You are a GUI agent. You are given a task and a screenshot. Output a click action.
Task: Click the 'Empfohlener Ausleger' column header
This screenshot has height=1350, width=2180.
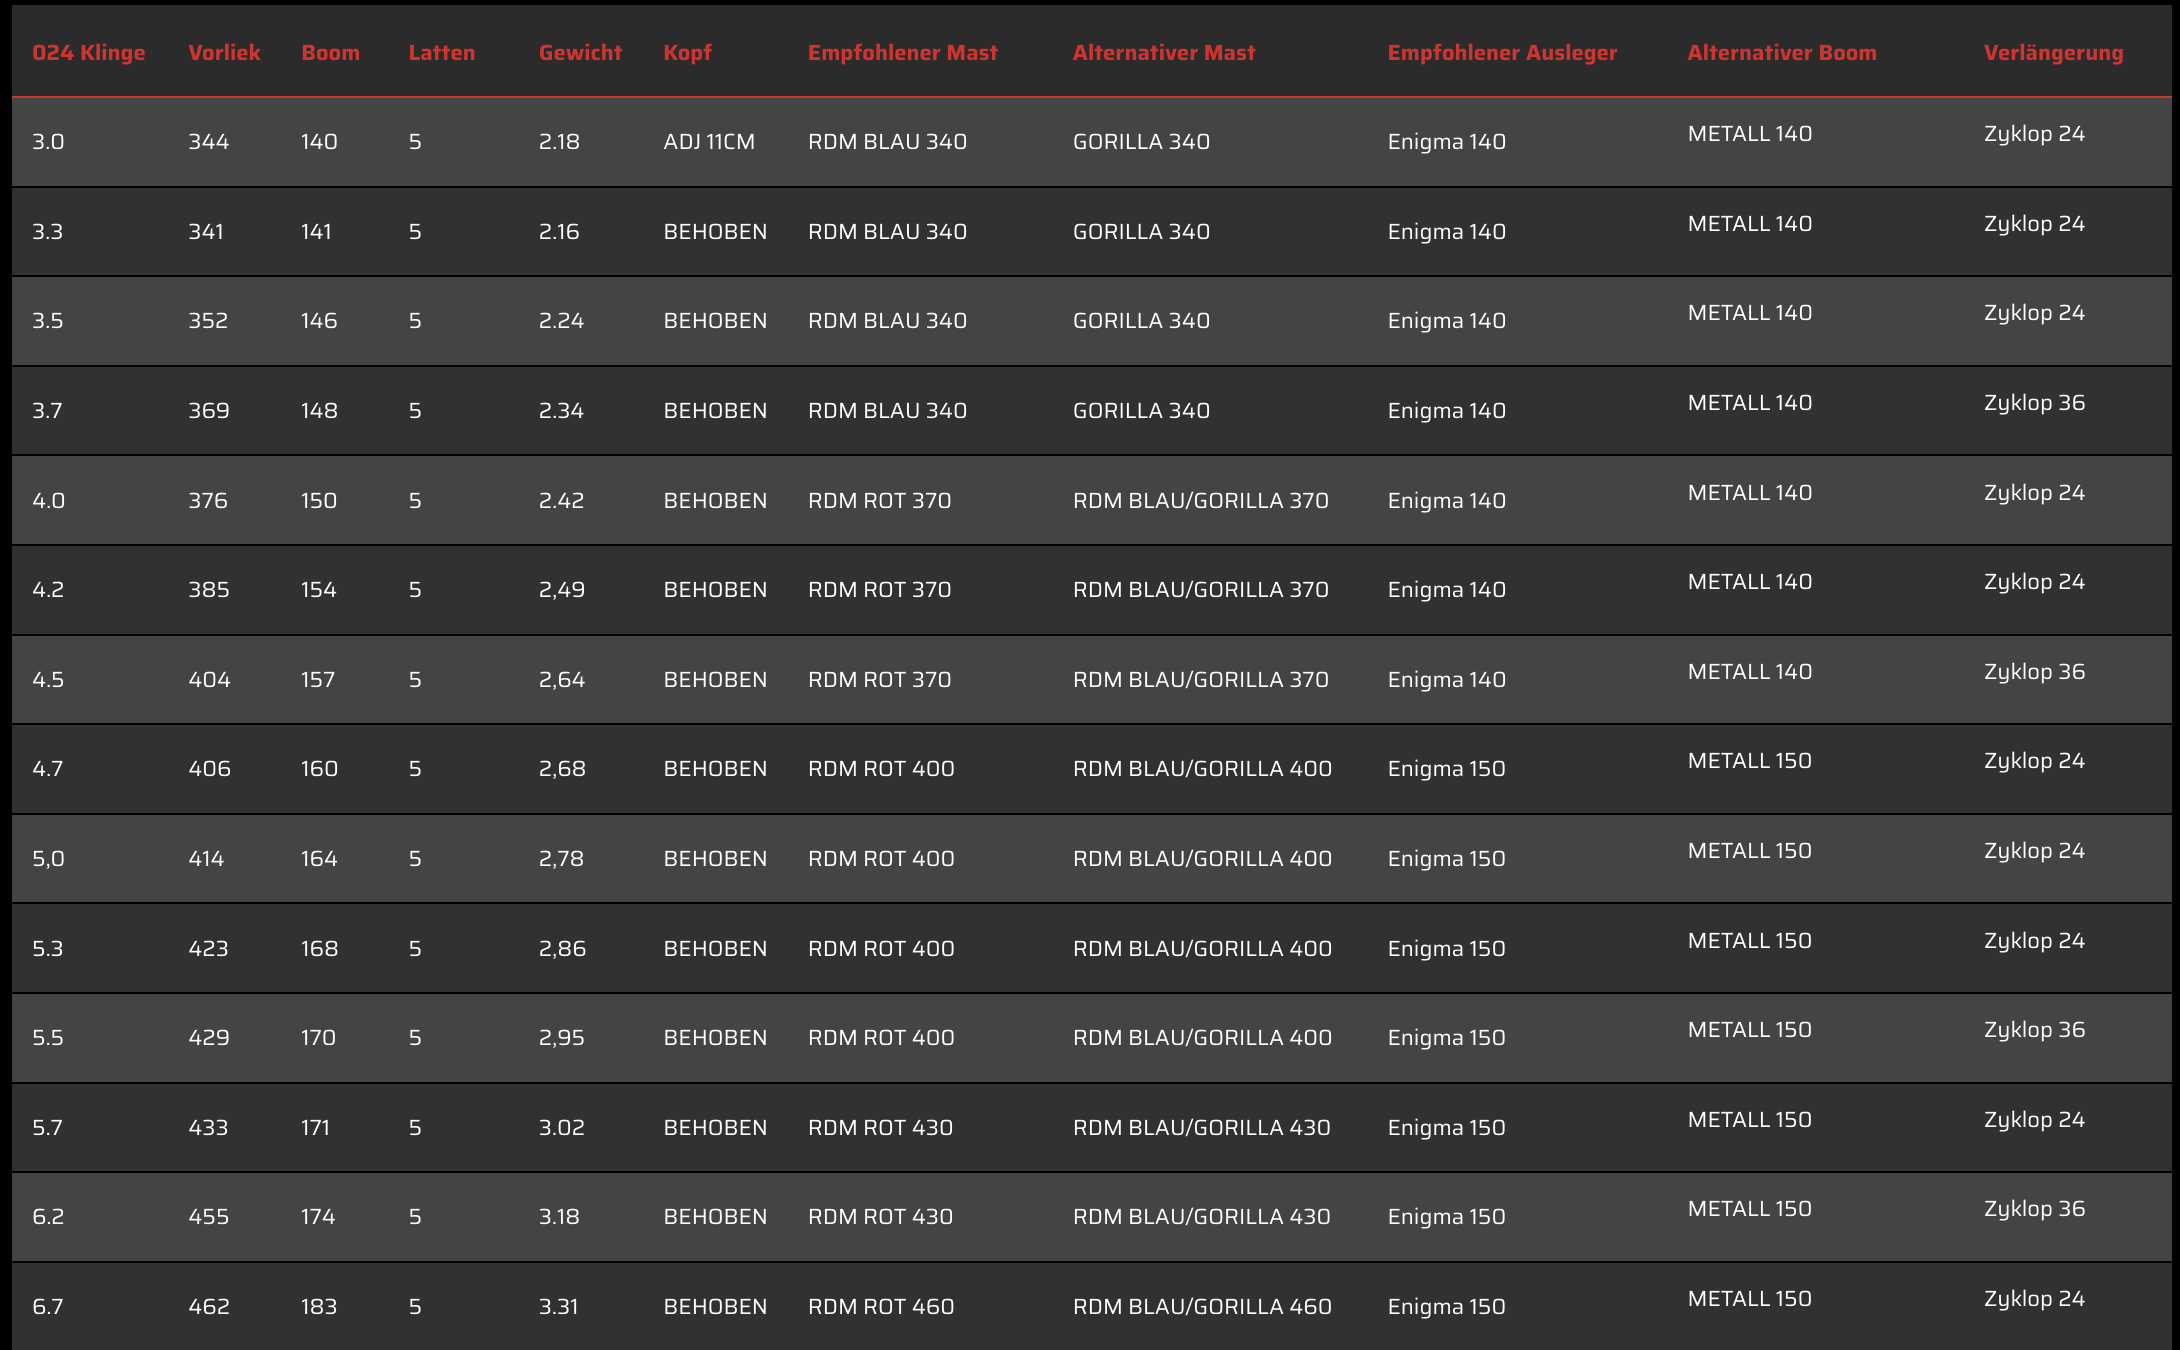(1501, 53)
